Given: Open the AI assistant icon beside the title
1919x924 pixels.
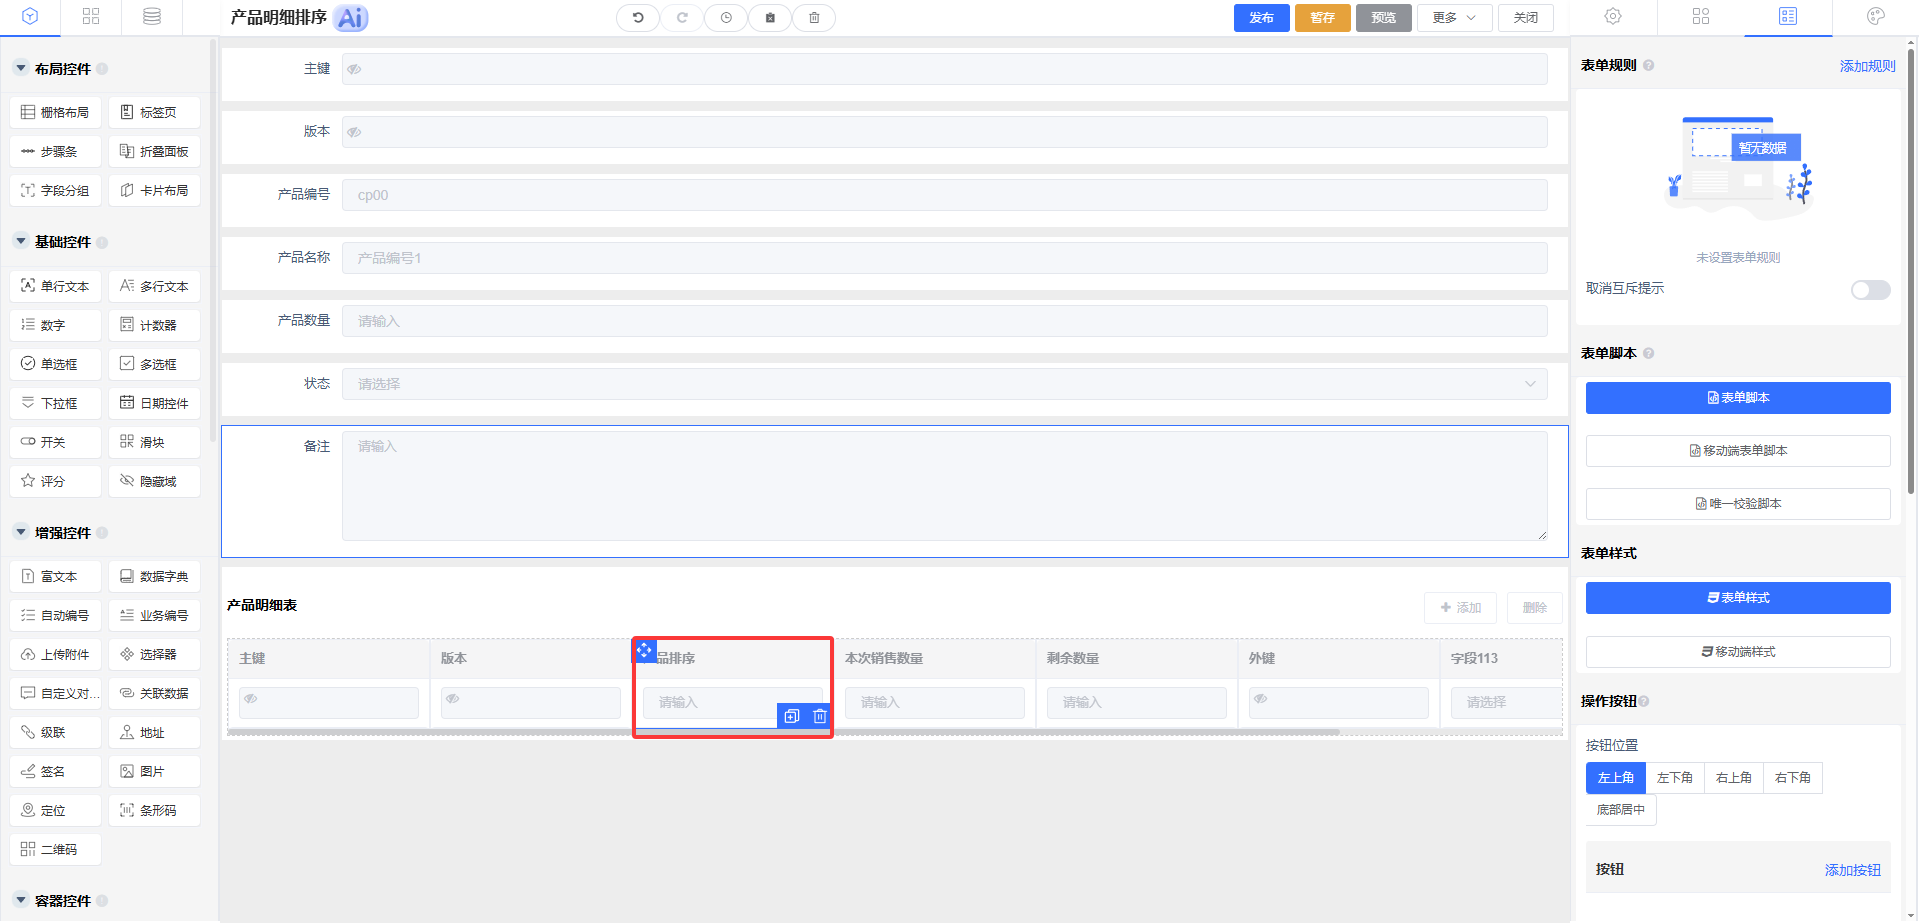Looking at the screenshot, I should pyautogui.click(x=351, y=18).
